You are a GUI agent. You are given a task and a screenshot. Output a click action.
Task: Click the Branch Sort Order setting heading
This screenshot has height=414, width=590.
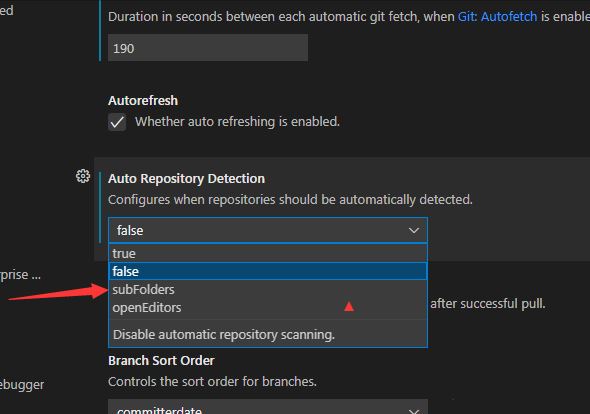(x=161, y=361)
